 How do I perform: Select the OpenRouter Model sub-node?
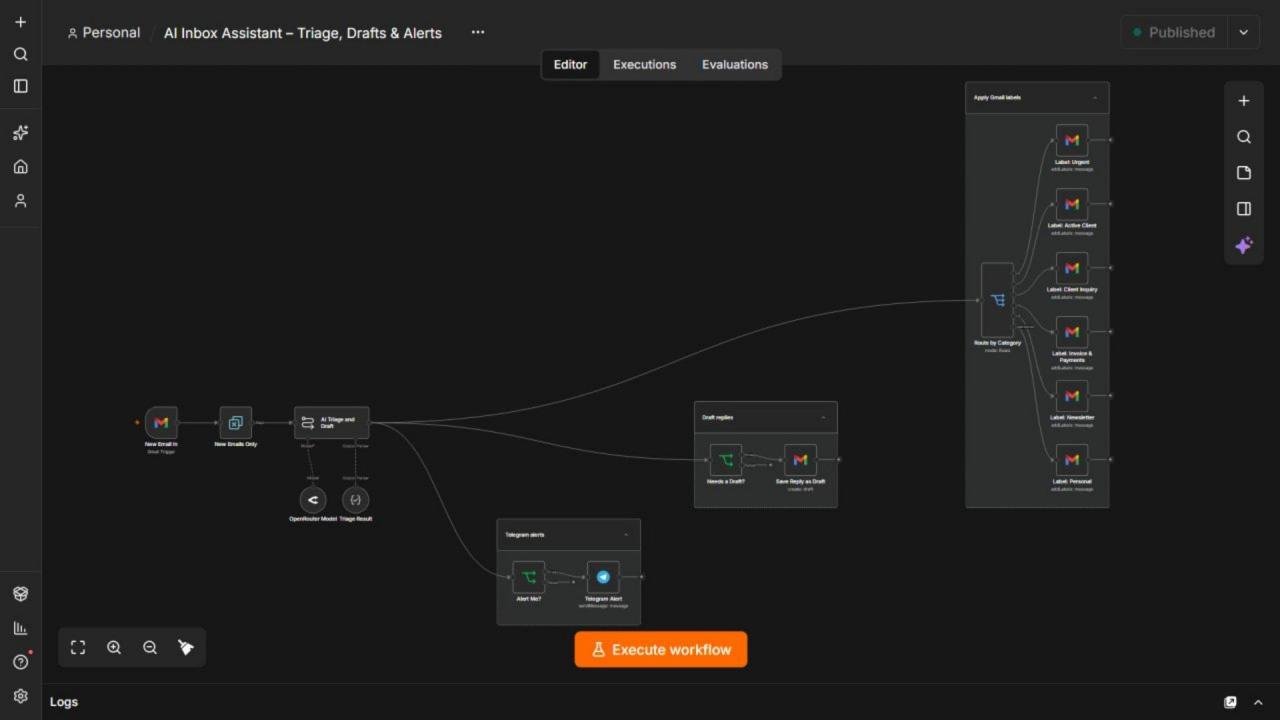[313, 499]
